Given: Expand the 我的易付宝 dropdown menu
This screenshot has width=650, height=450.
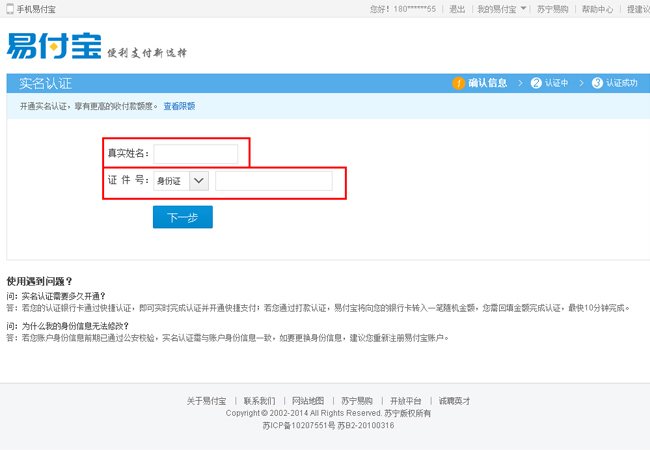Looking at the screenshot, I should 502,9.
